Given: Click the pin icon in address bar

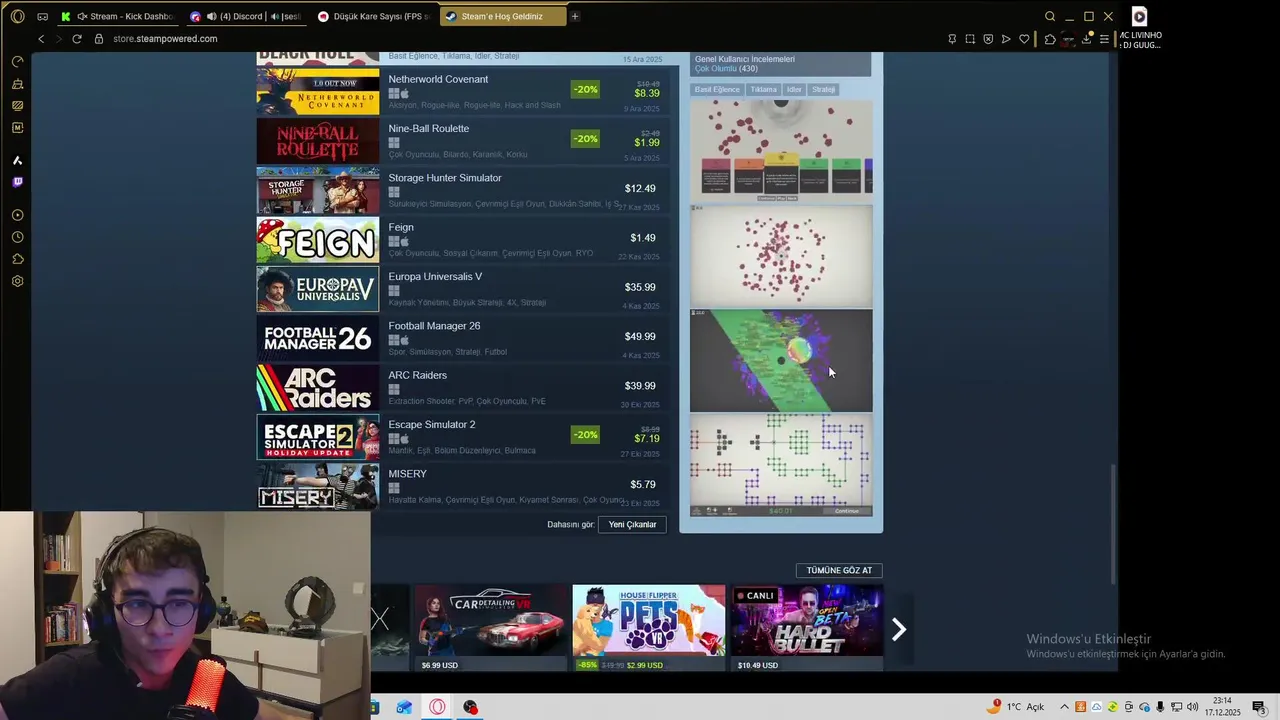Looking at the screenshot, I should click(952, 39).
